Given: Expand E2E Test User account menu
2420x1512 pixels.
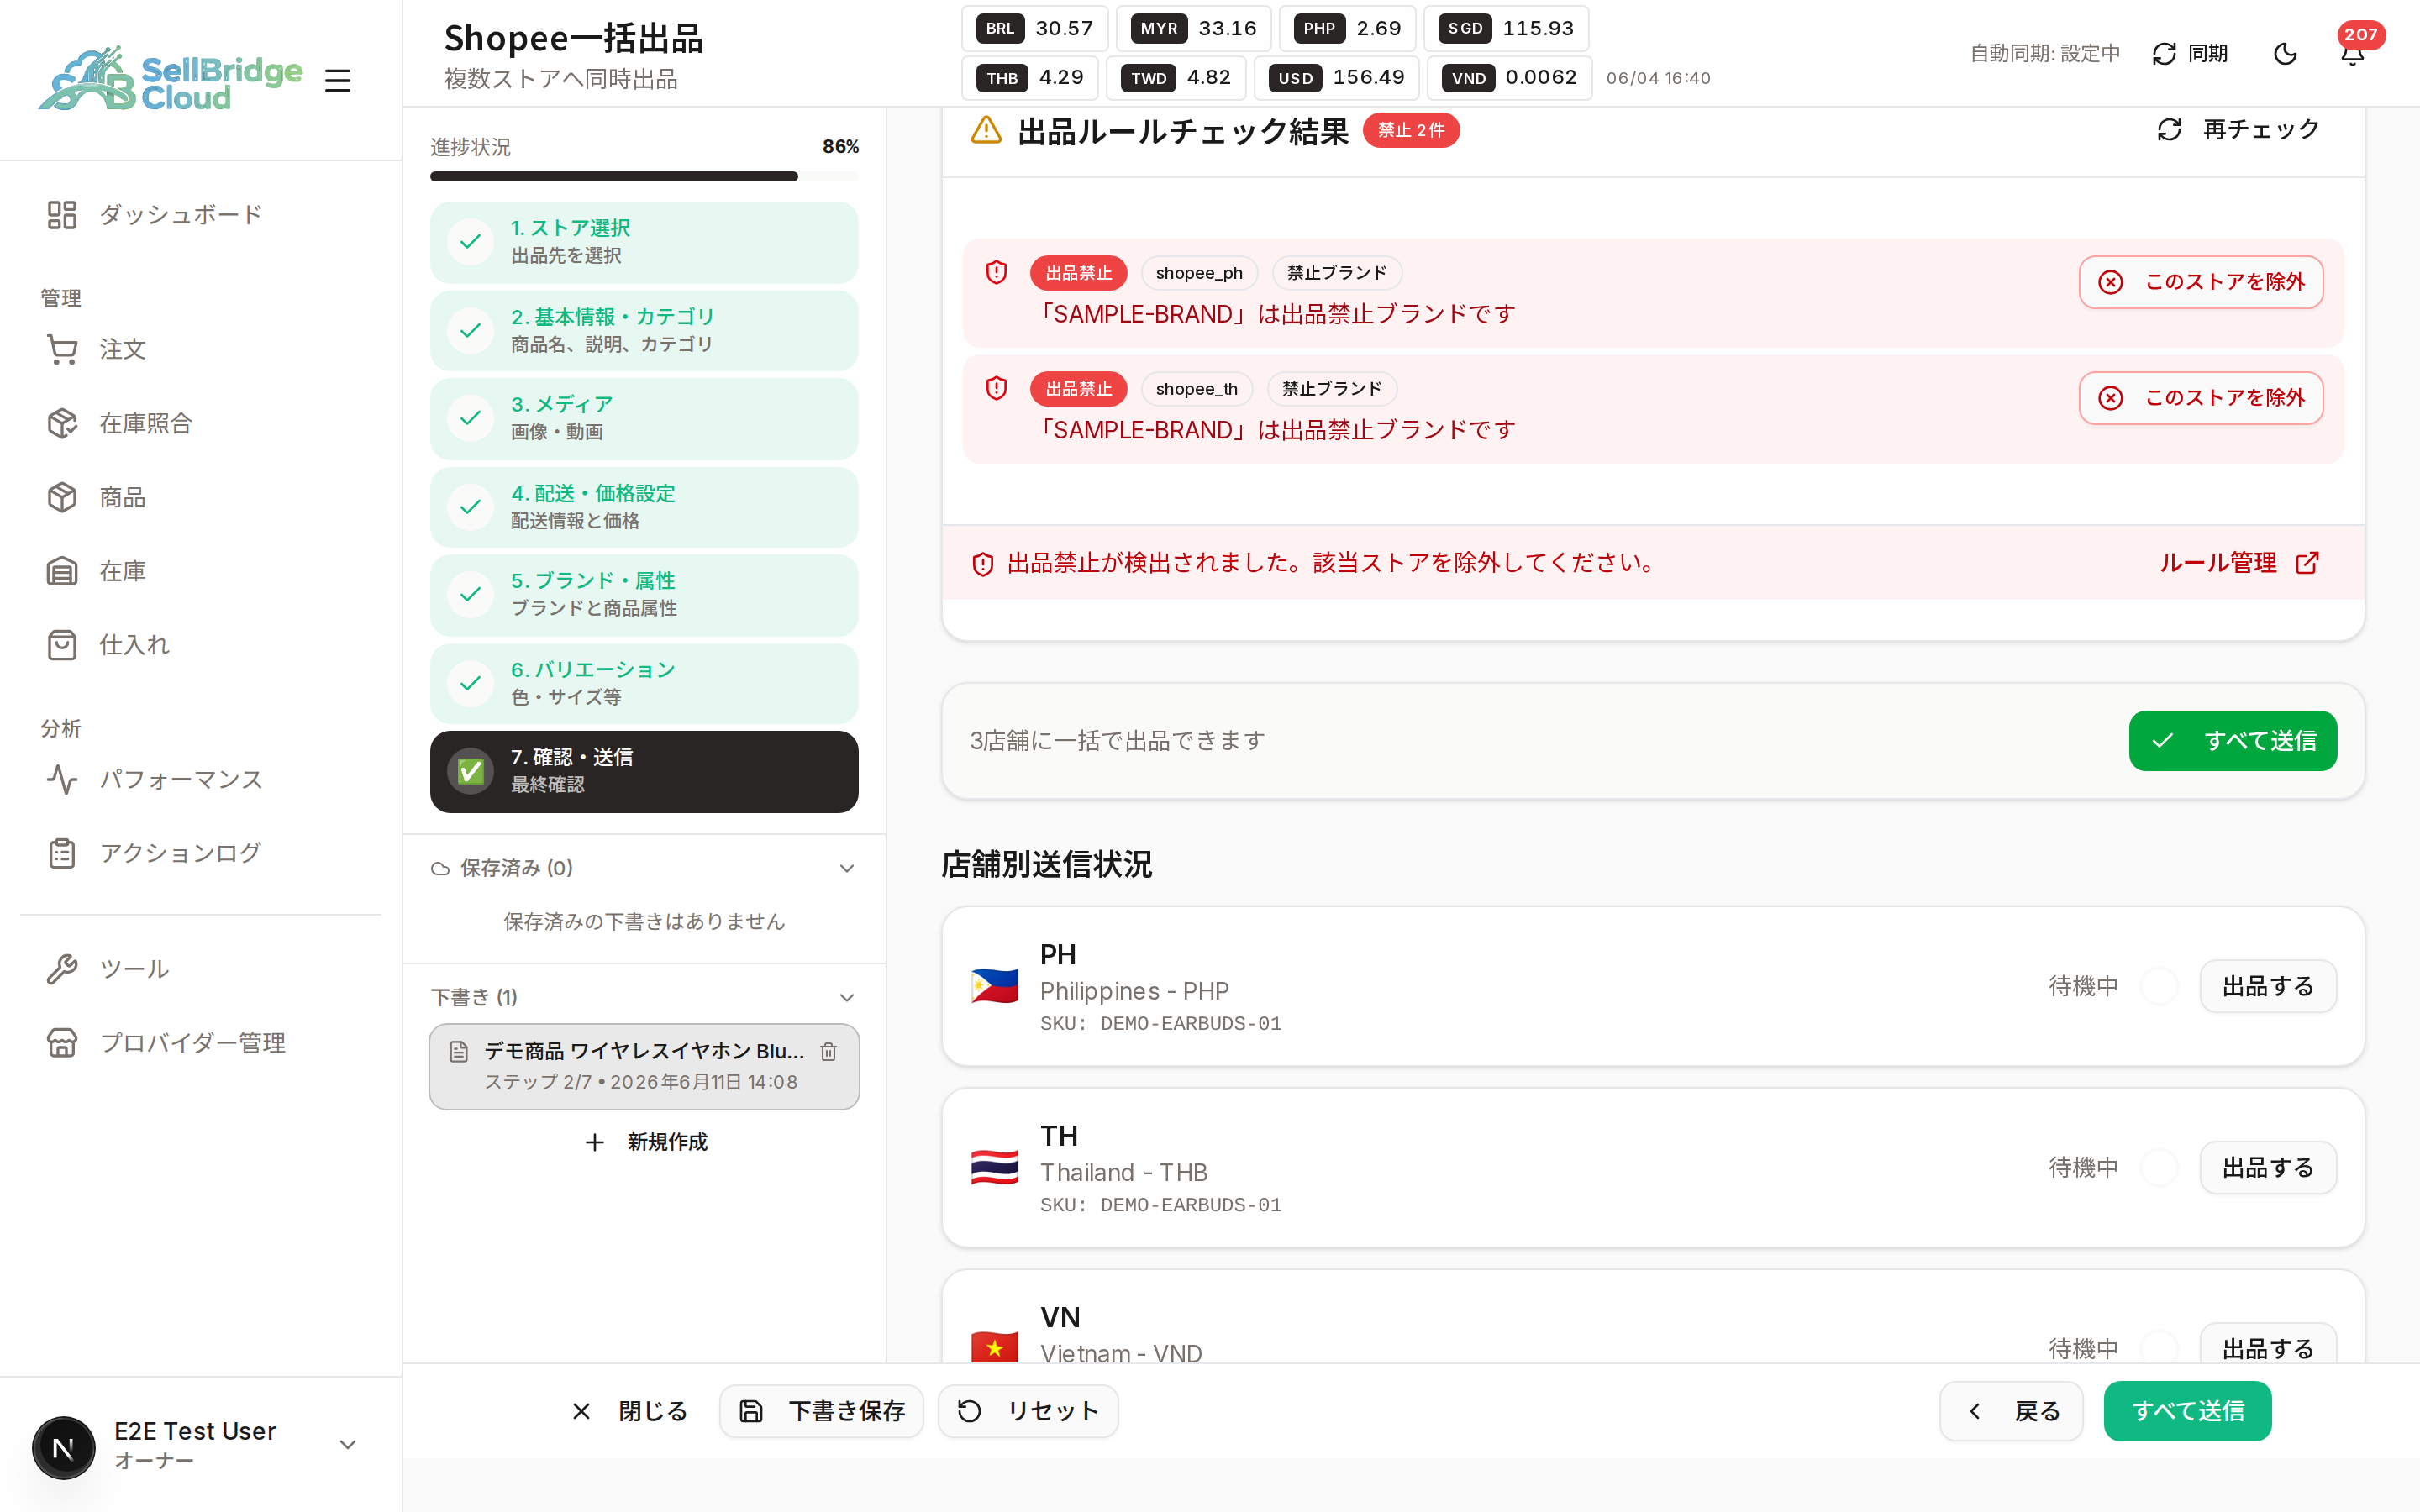Looking at the screenshot, I should (348, 1444).
